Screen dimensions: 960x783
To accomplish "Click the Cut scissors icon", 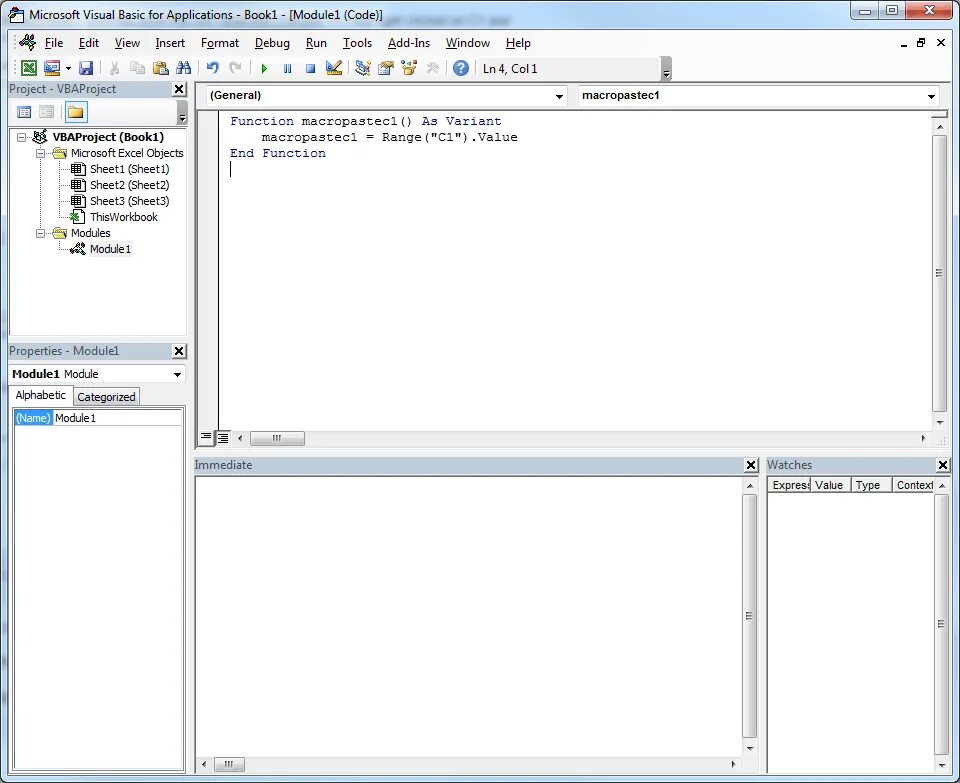I will (114, 68).
